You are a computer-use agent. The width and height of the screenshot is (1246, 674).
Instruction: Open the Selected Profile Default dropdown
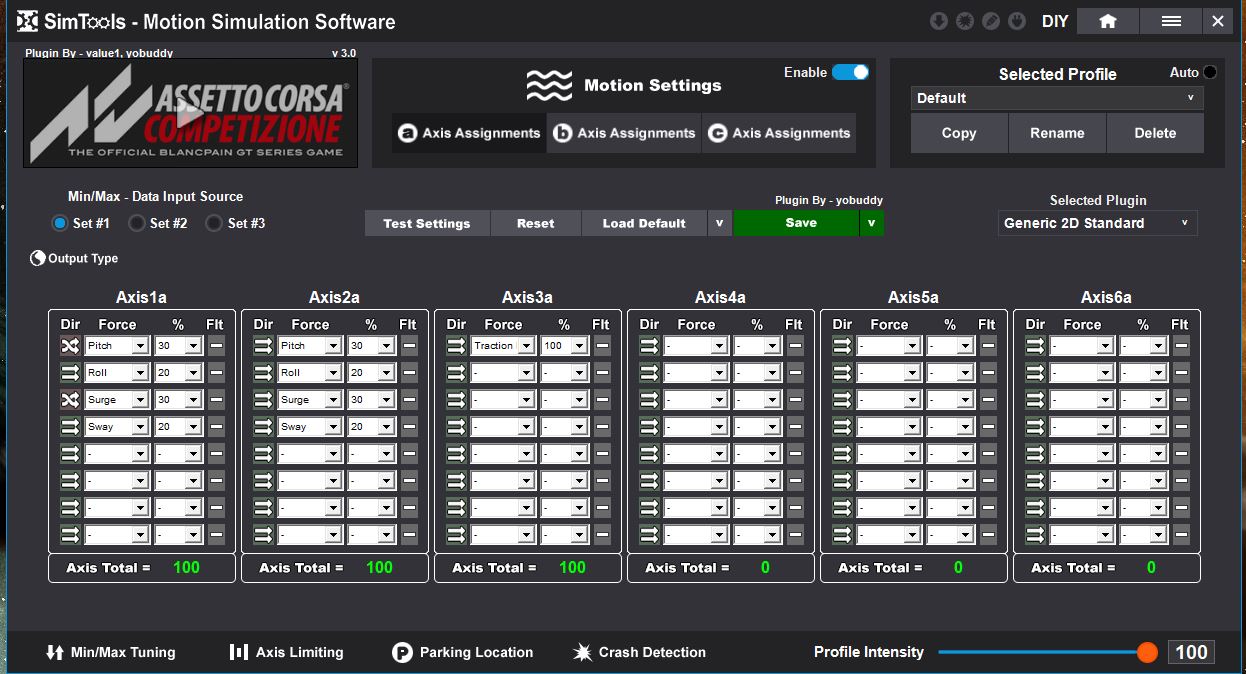click(1057, 98)
